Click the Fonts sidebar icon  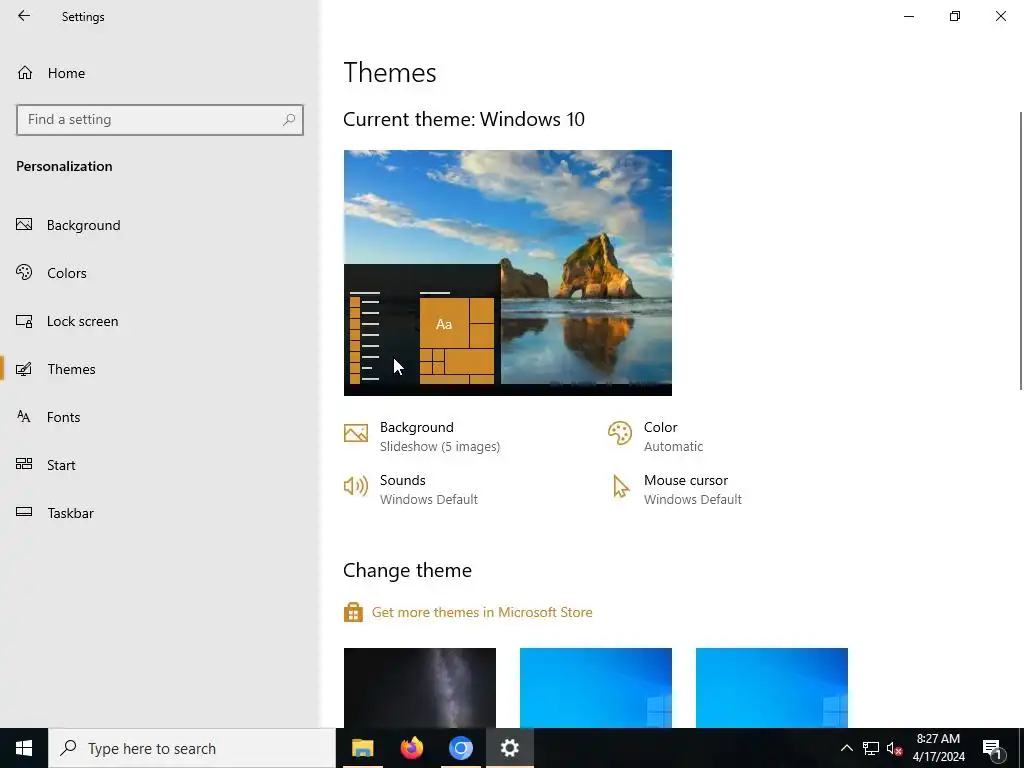24,417
